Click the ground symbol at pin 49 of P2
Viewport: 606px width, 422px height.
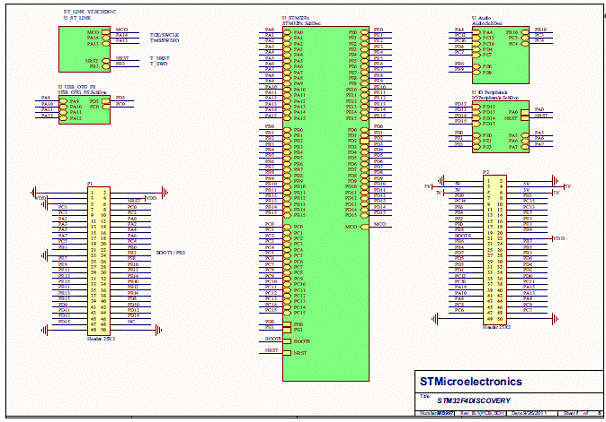(435, 319)
